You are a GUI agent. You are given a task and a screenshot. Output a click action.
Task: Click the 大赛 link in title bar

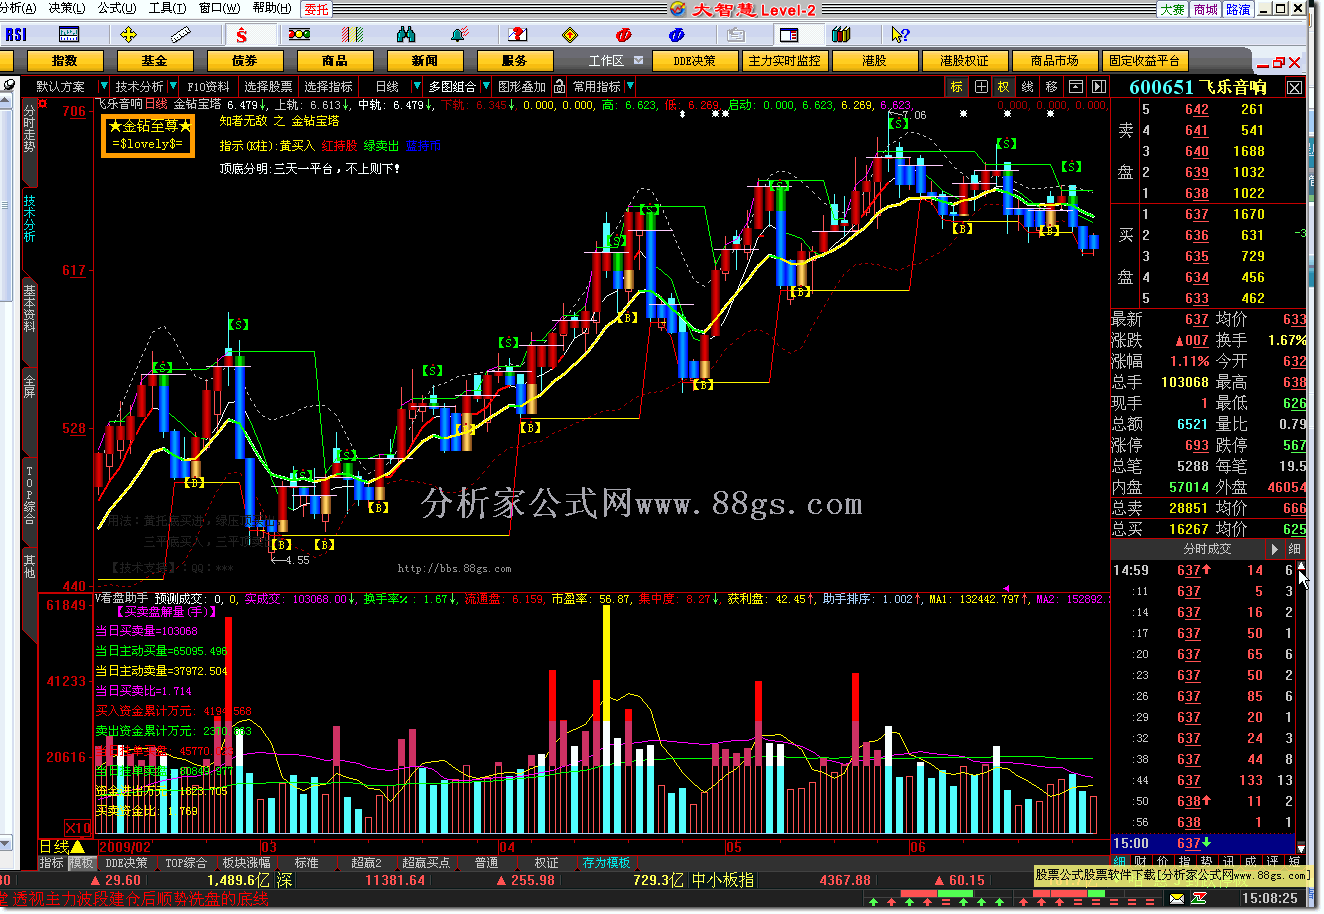coord(1173,9)
